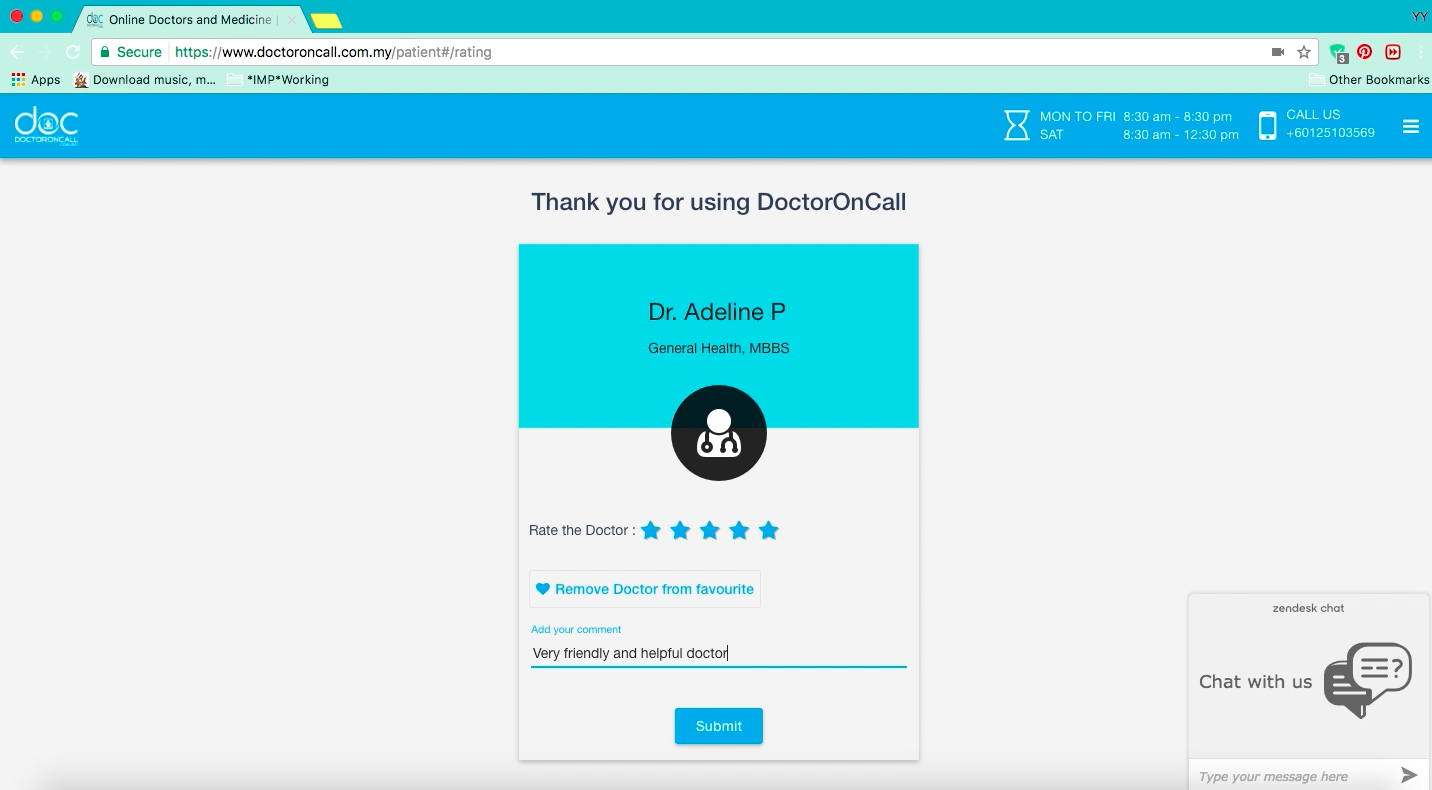
Task: Open Other Bookmarks folder
Action: [x=1369, y=80]
